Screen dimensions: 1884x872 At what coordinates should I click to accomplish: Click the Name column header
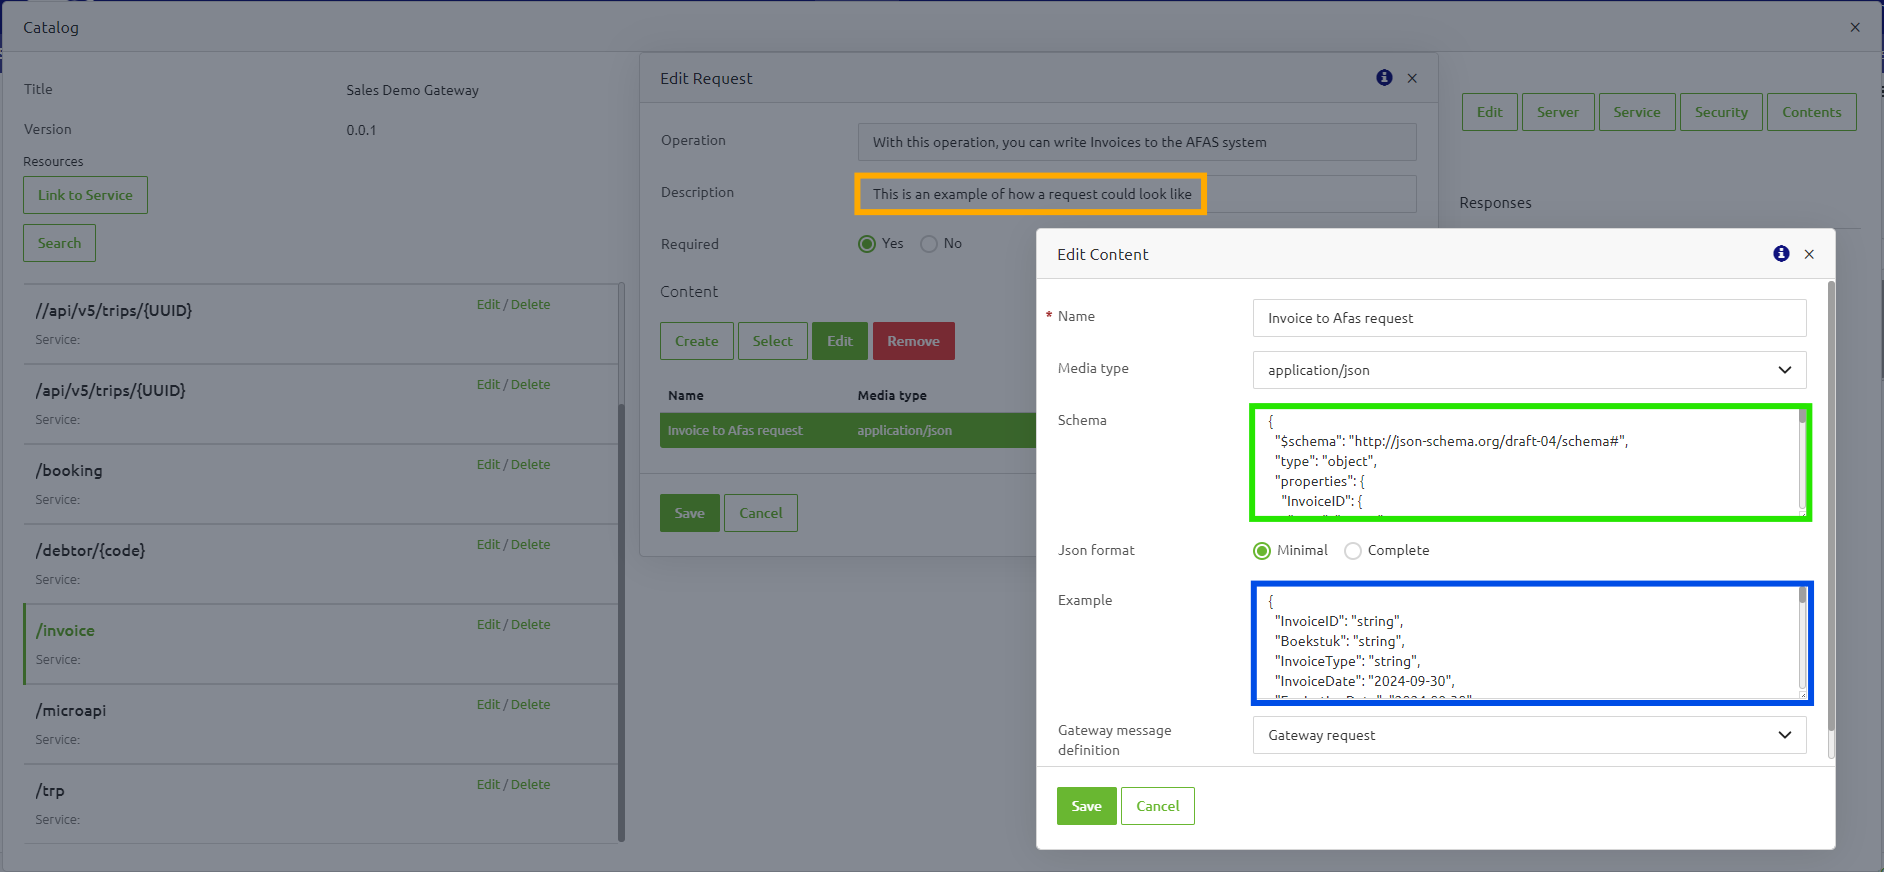coord(686,396)
